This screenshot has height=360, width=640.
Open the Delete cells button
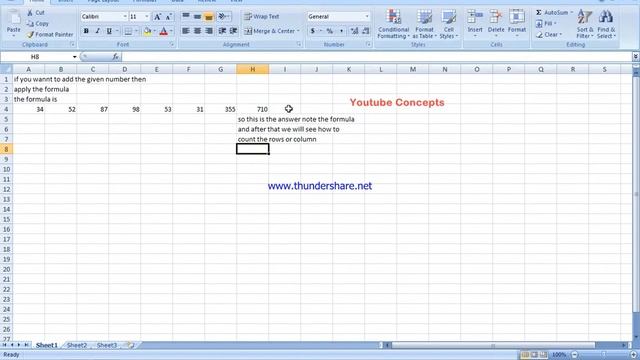point(496,24)
